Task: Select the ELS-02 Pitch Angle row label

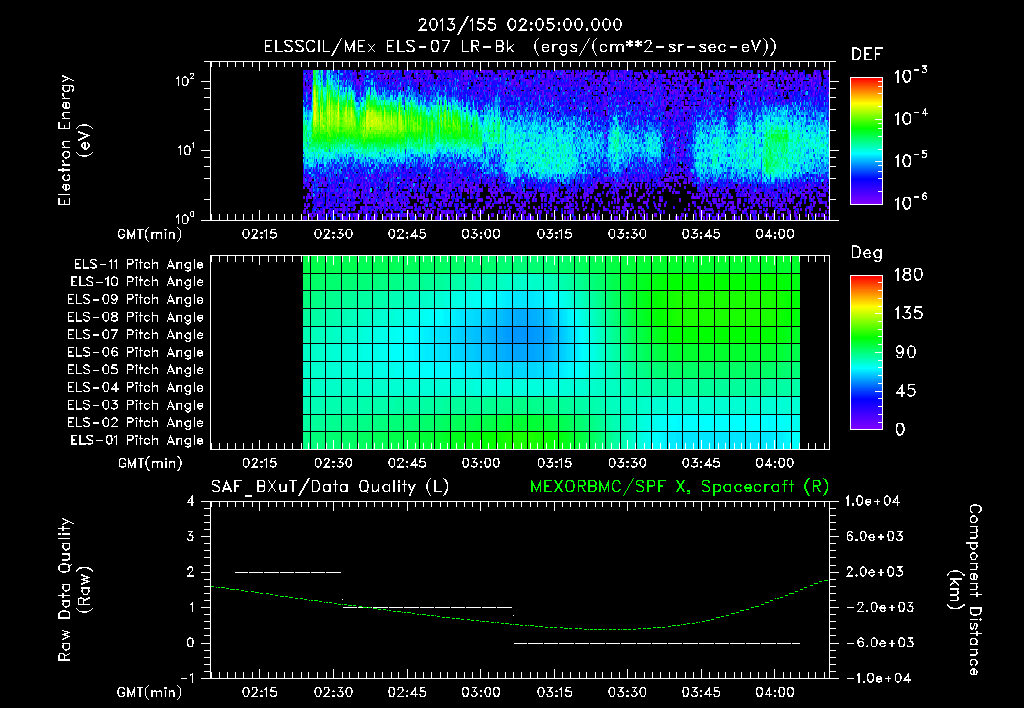Action: [x=135, y=423]
